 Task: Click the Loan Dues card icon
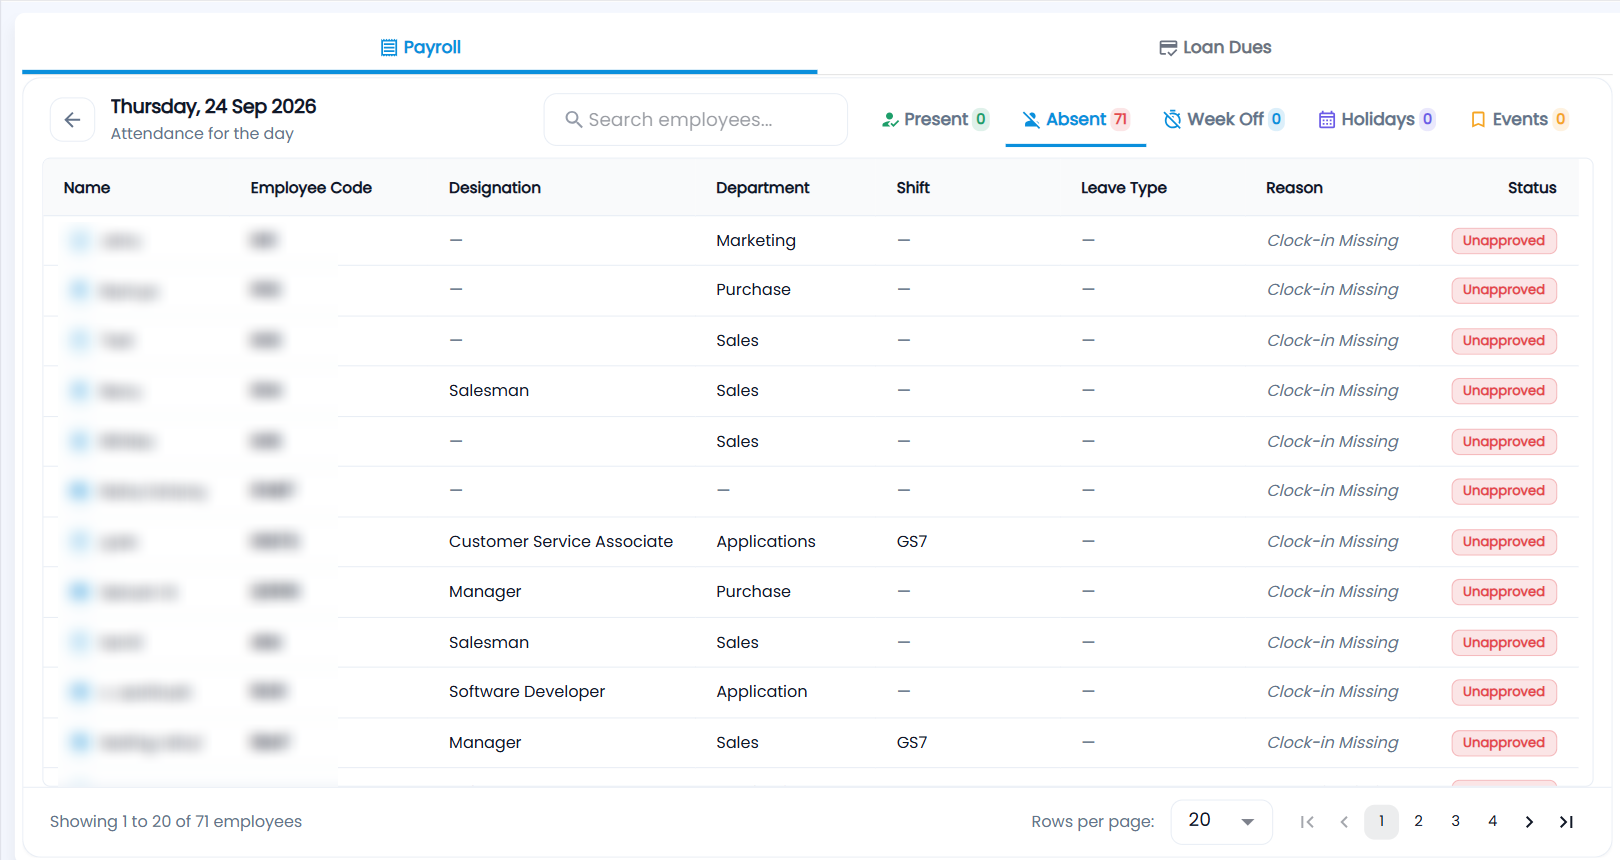coord(1168,48)
